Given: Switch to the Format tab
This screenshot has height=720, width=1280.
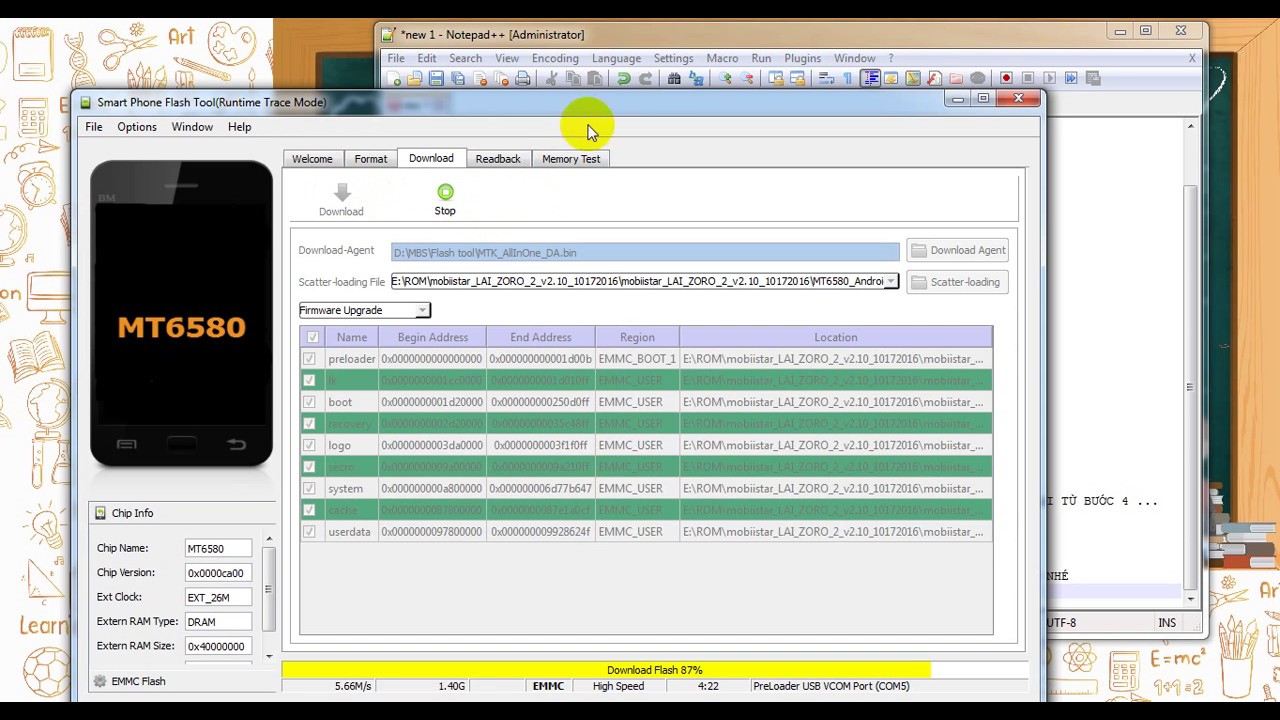Looking at the screenshot, I should point(370,159).
